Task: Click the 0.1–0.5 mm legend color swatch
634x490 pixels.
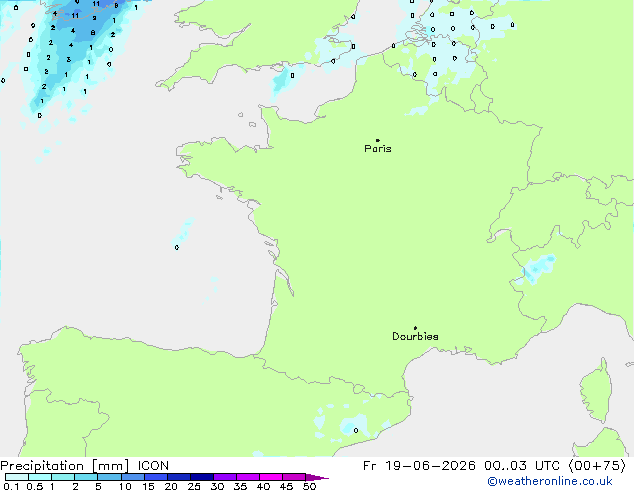Action: [17, 477]
